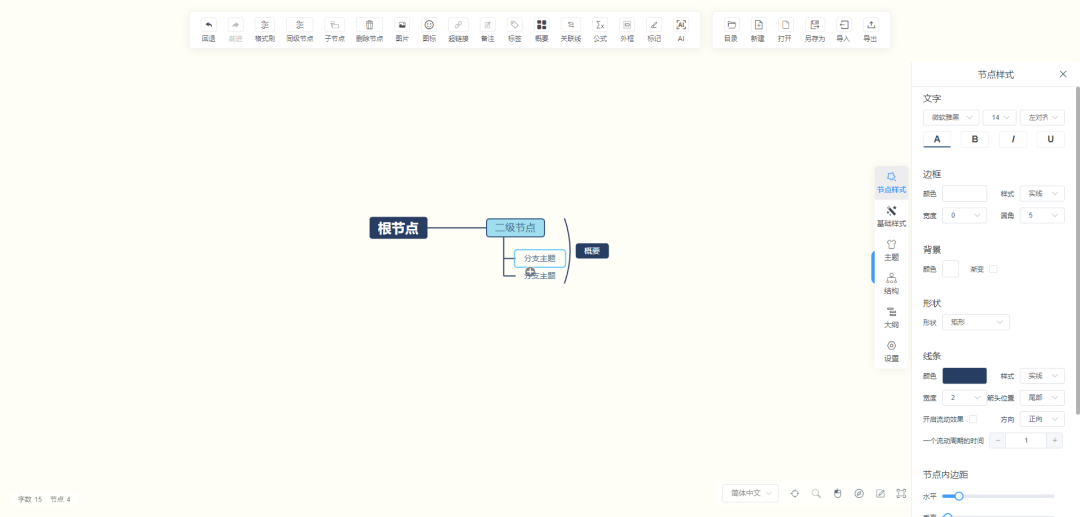
Task: Close the 节点样式 panel
Action: (1063, 74)
